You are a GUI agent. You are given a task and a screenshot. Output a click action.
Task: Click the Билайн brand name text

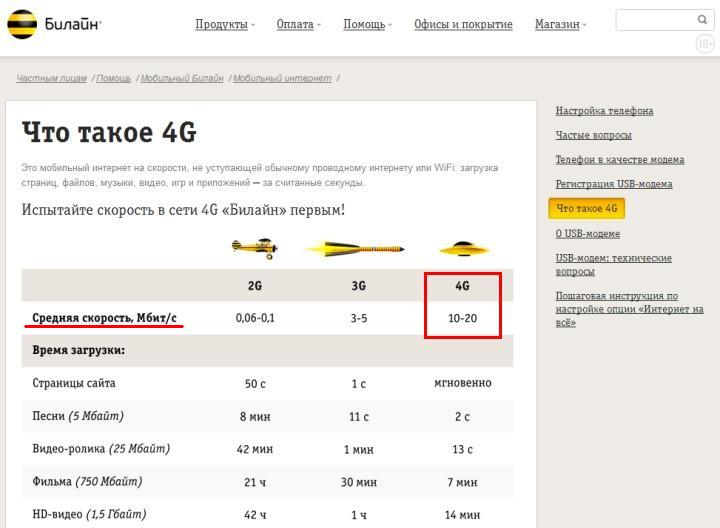pos(73,24)
